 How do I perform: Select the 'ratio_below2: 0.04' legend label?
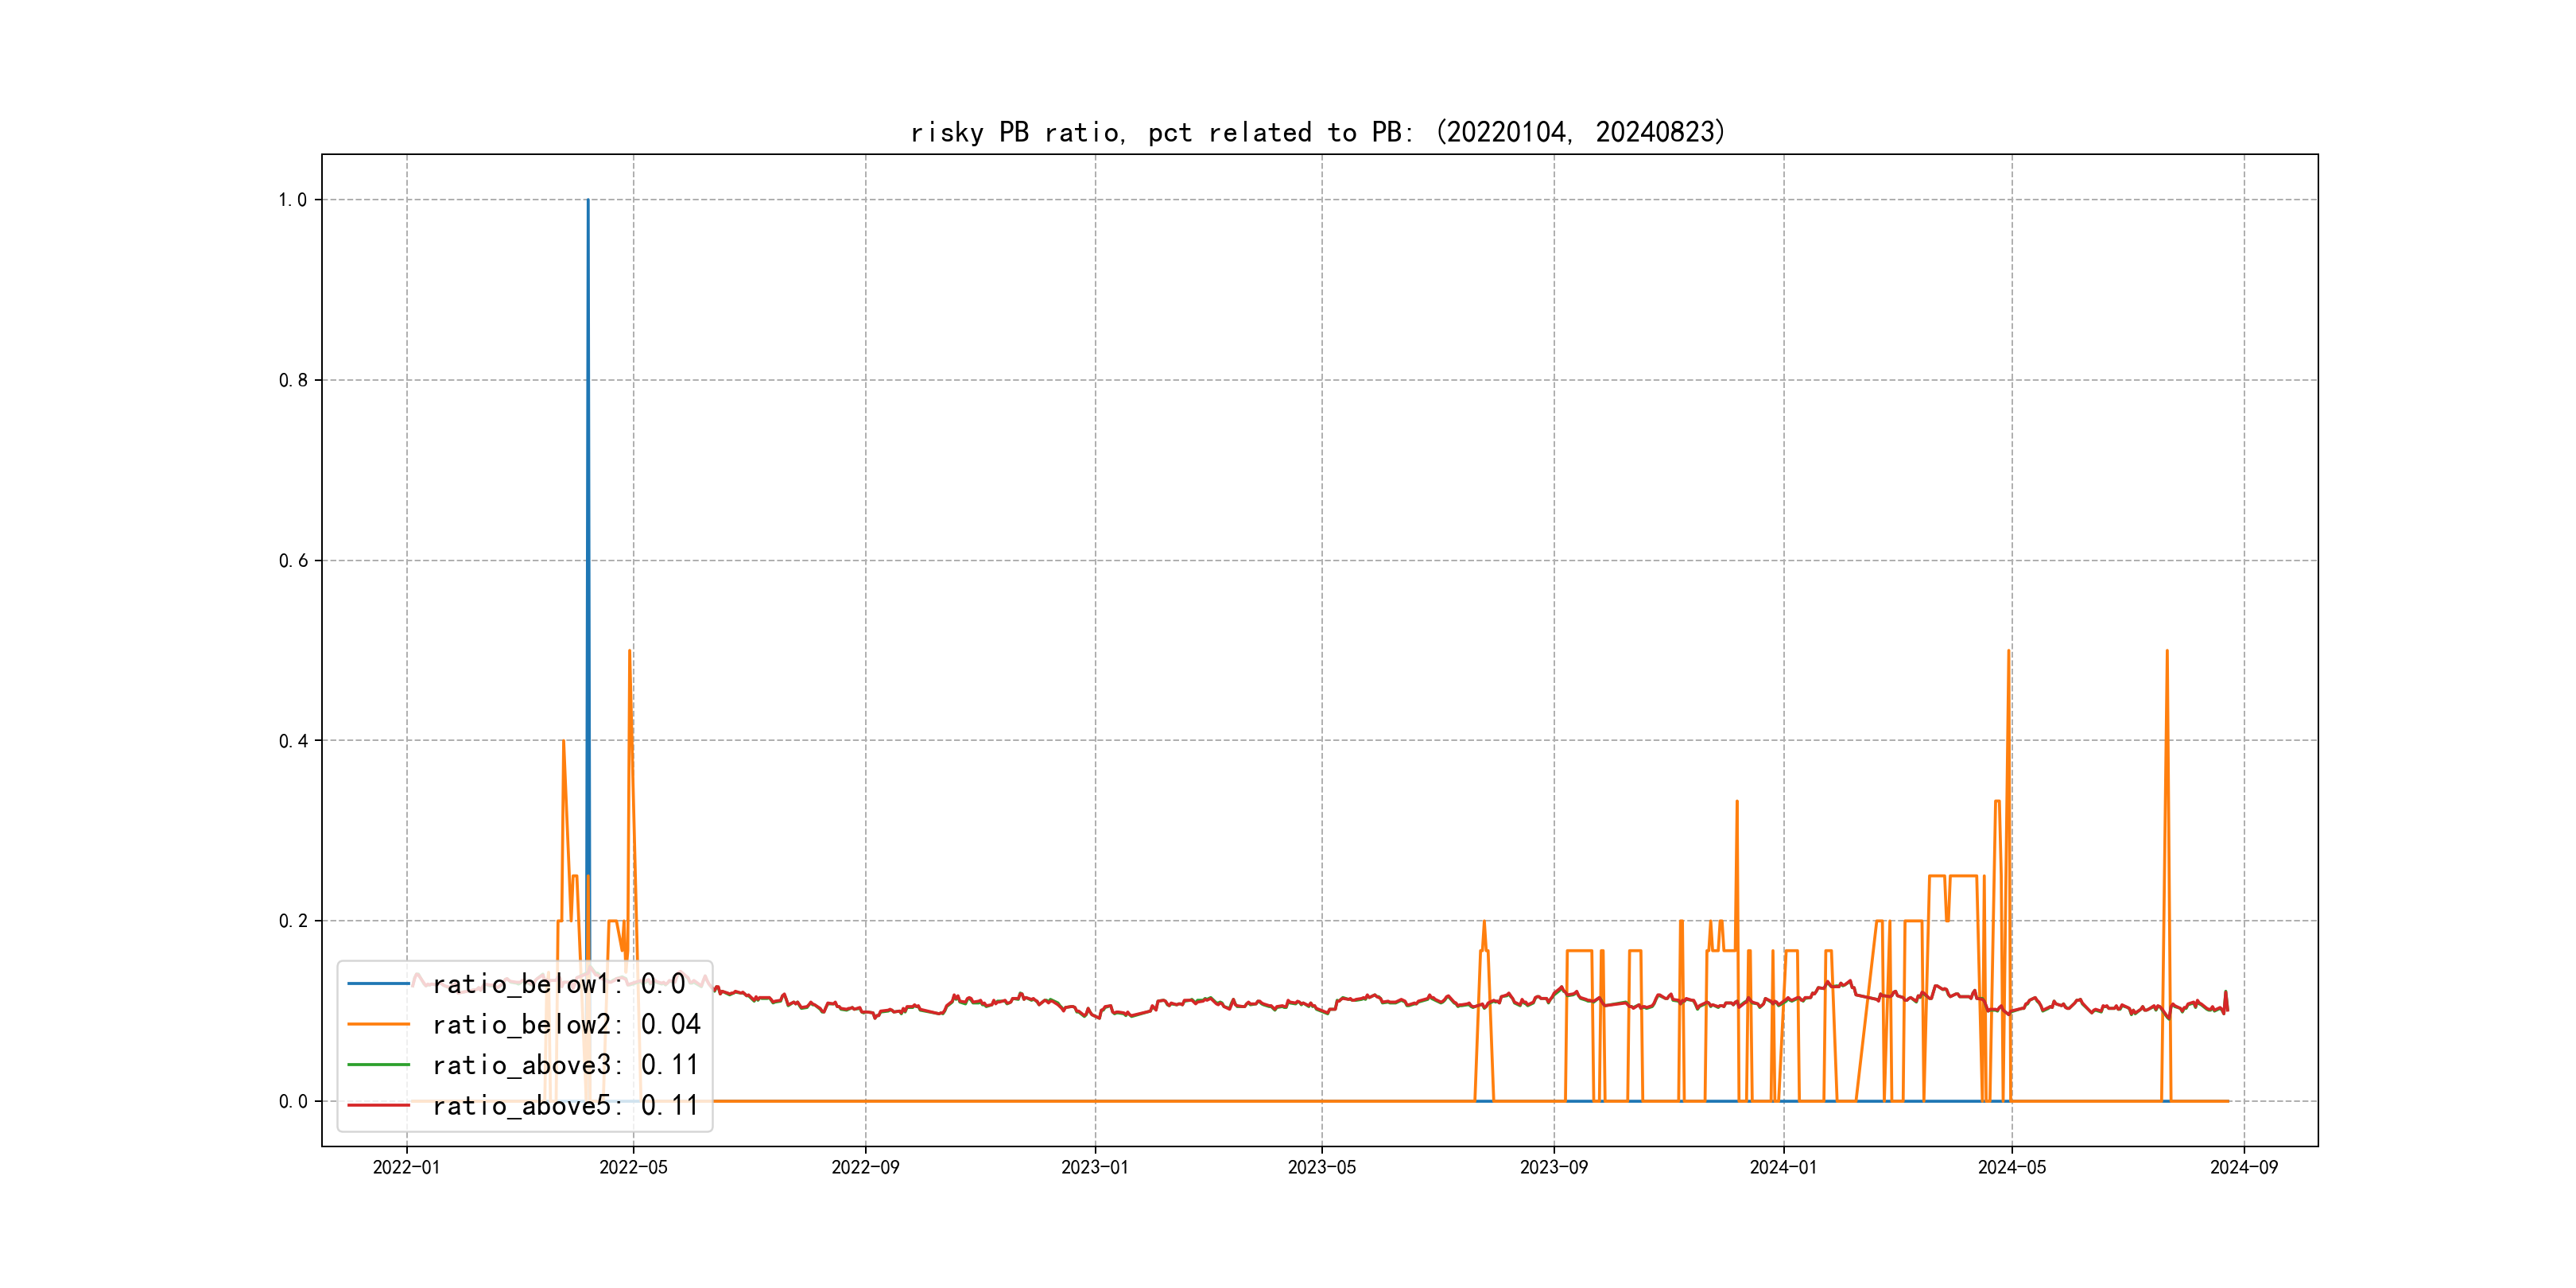[x=566, y=1025]
